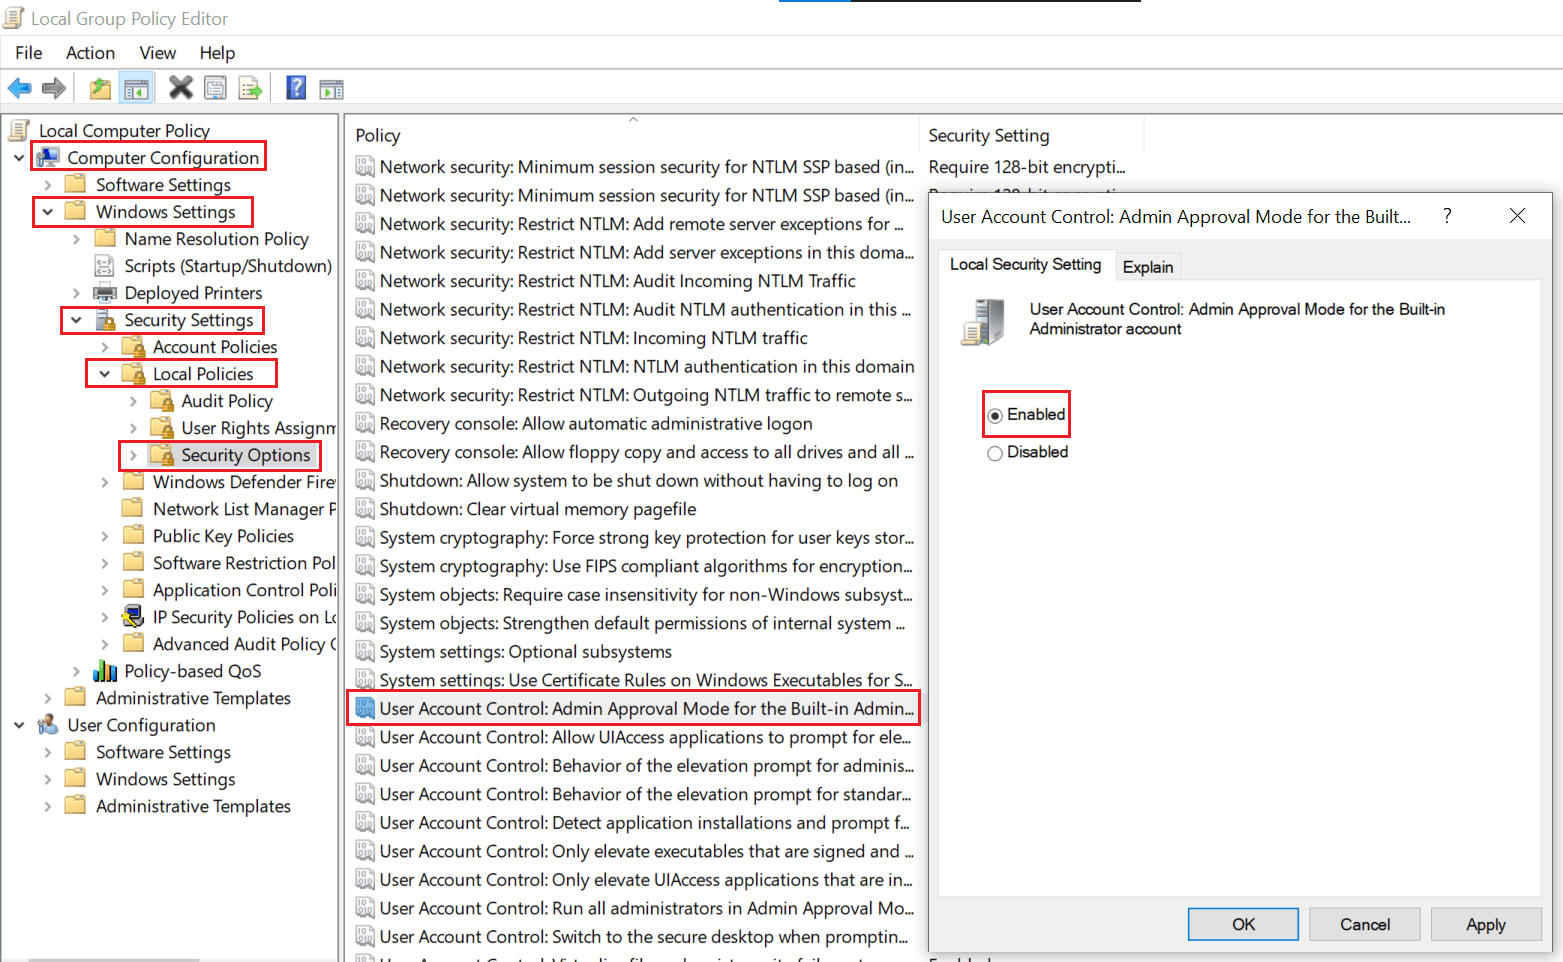
Task: Toggle the Show/Hide Console Tree icon
Action: 136,88
